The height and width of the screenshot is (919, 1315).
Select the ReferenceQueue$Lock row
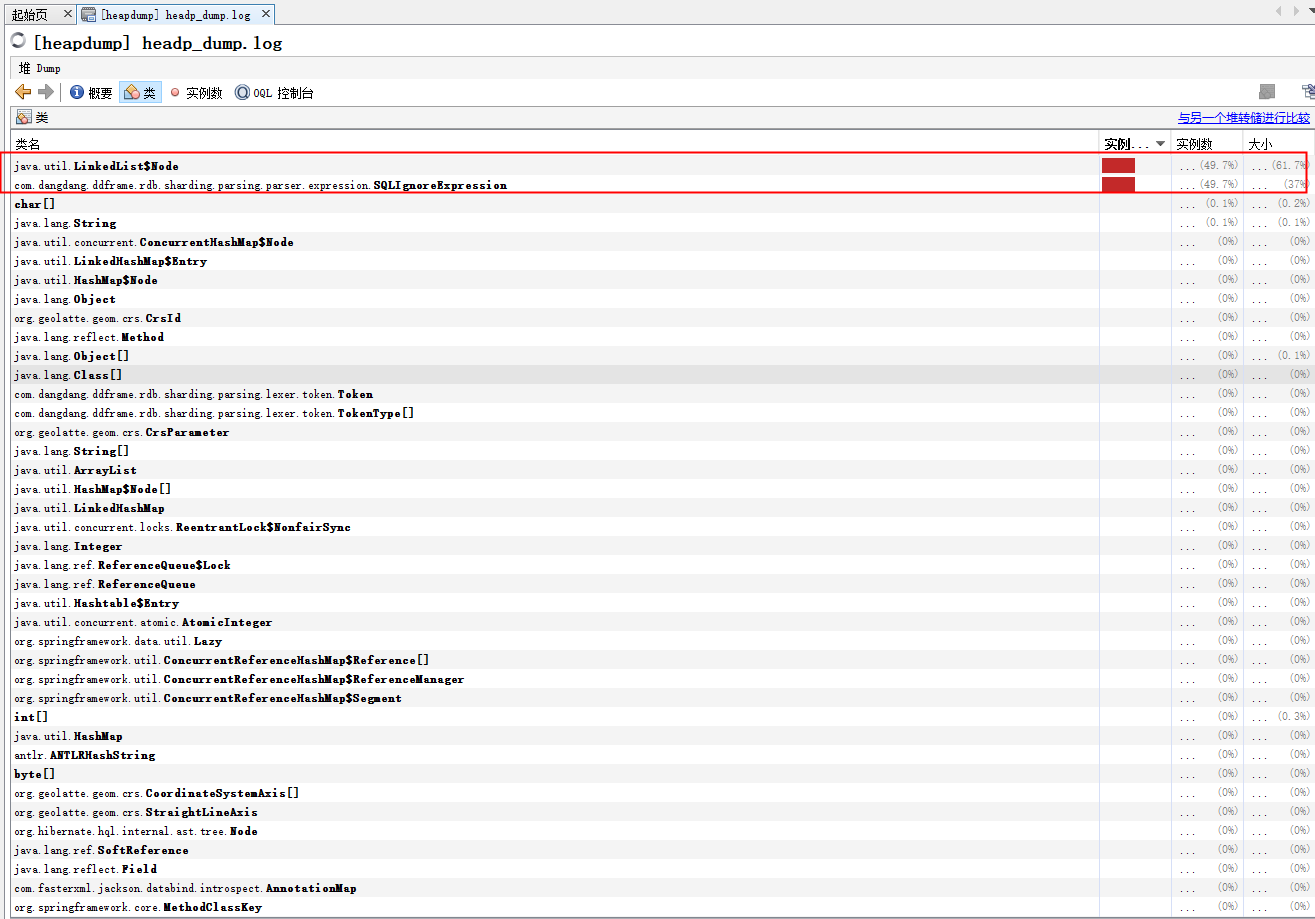point(660,565)
